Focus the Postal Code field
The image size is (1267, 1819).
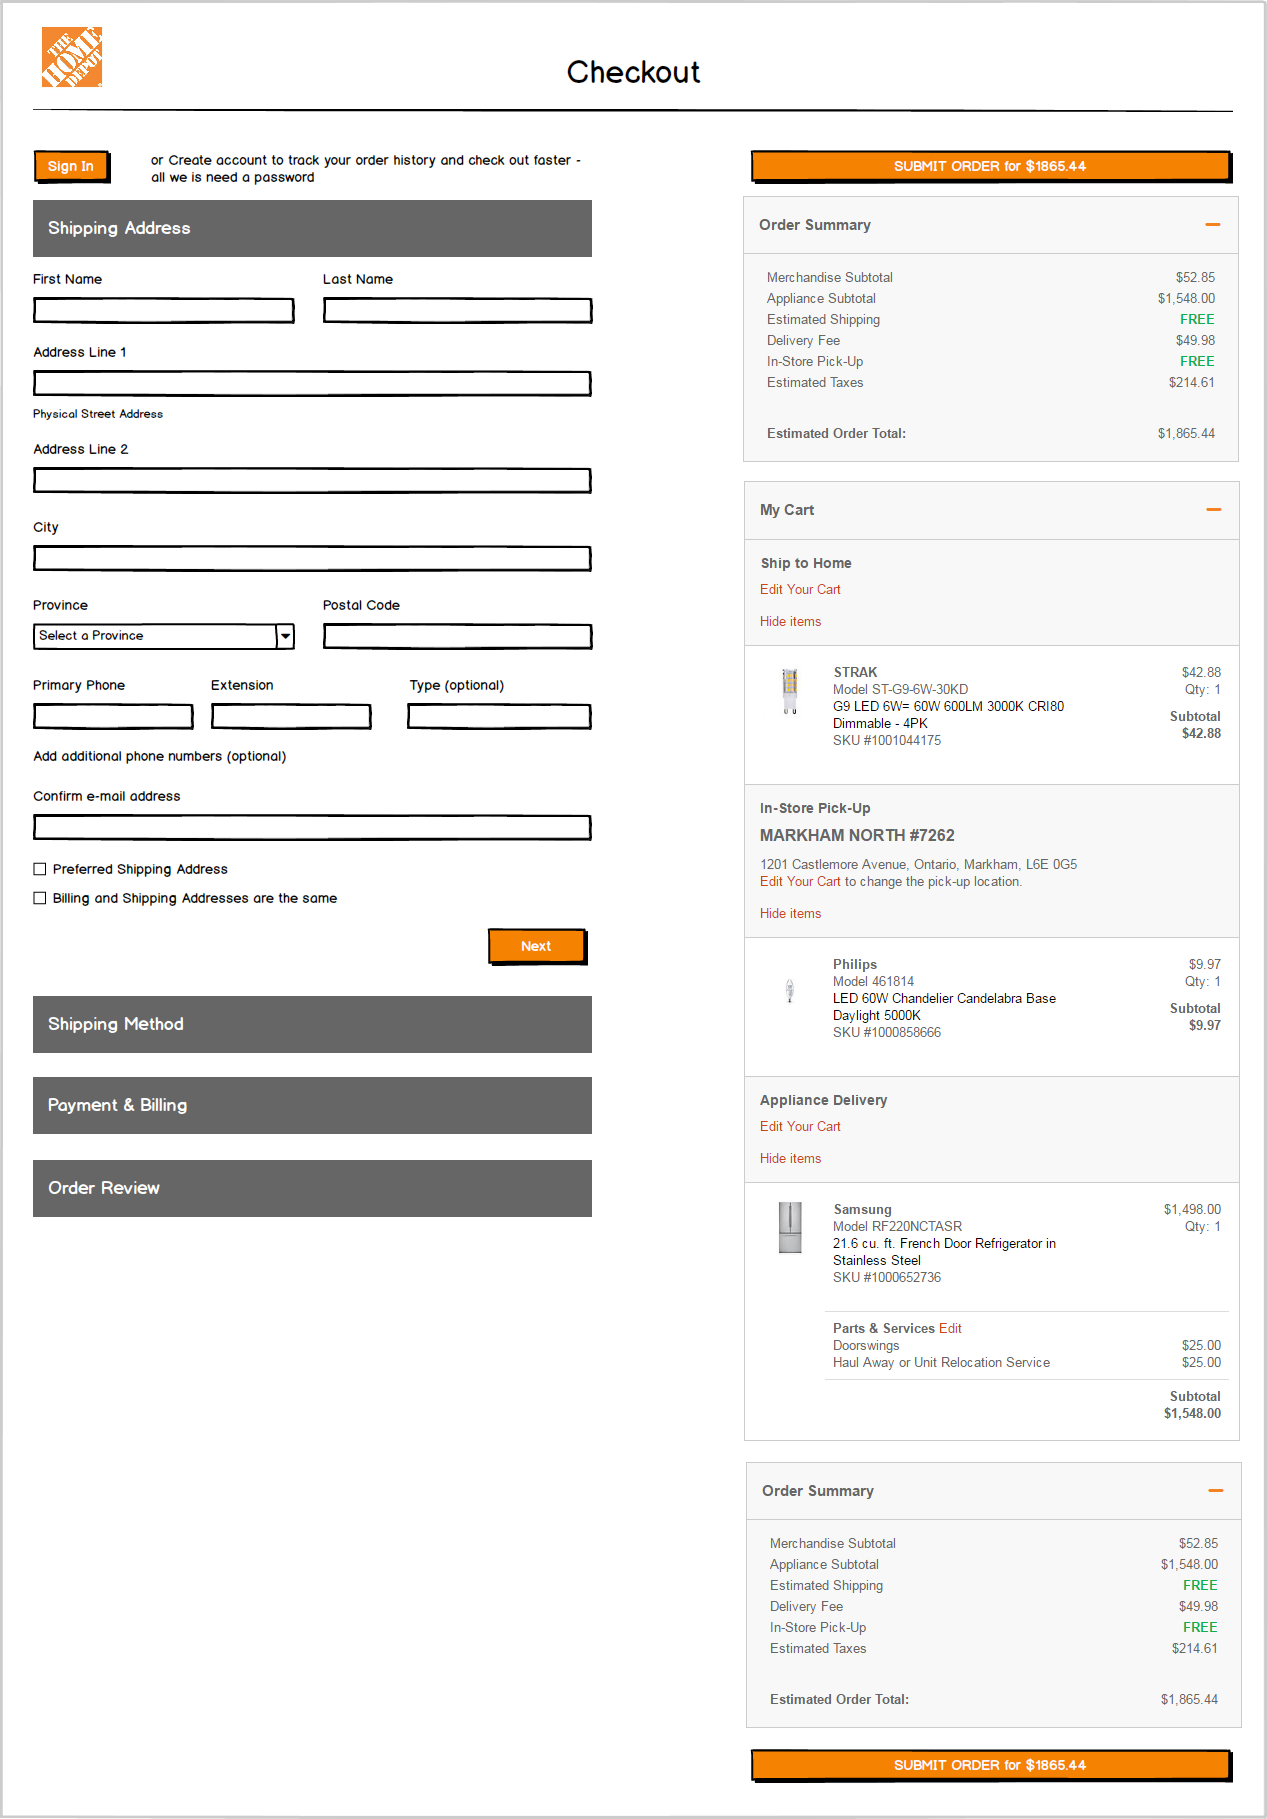[x=458, y=637]
